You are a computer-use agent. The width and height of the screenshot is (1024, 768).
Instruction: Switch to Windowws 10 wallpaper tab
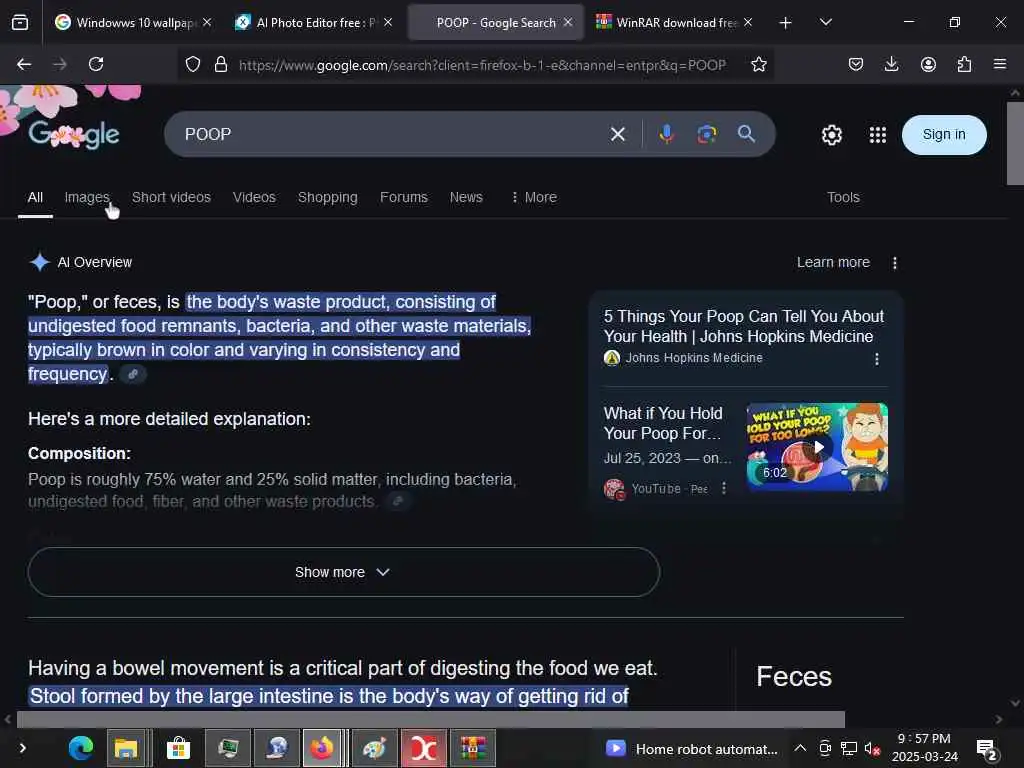(x=134, y=22)
